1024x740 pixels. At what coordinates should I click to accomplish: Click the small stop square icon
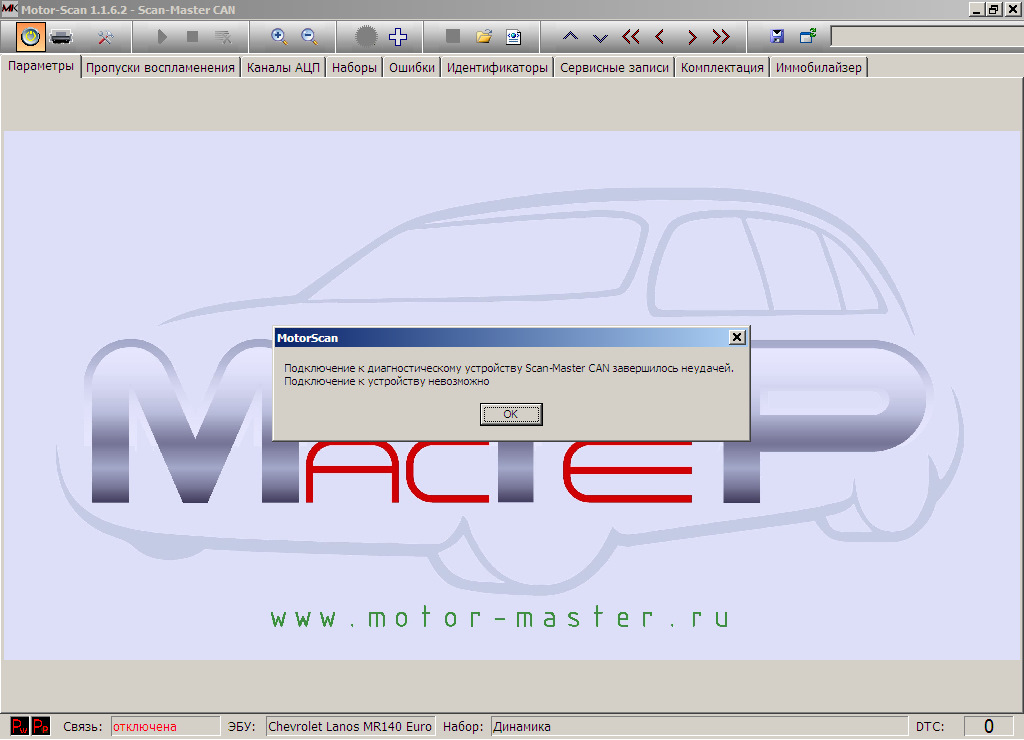tap(192, 37)
